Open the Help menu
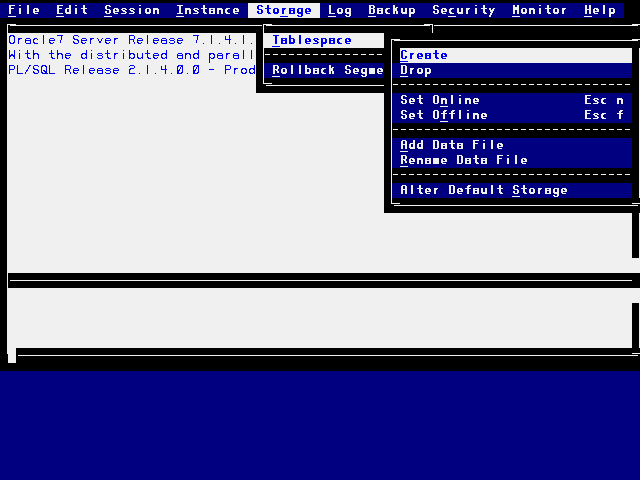The width and height of the screenshot is (640, 480). [x=600, y=10]
